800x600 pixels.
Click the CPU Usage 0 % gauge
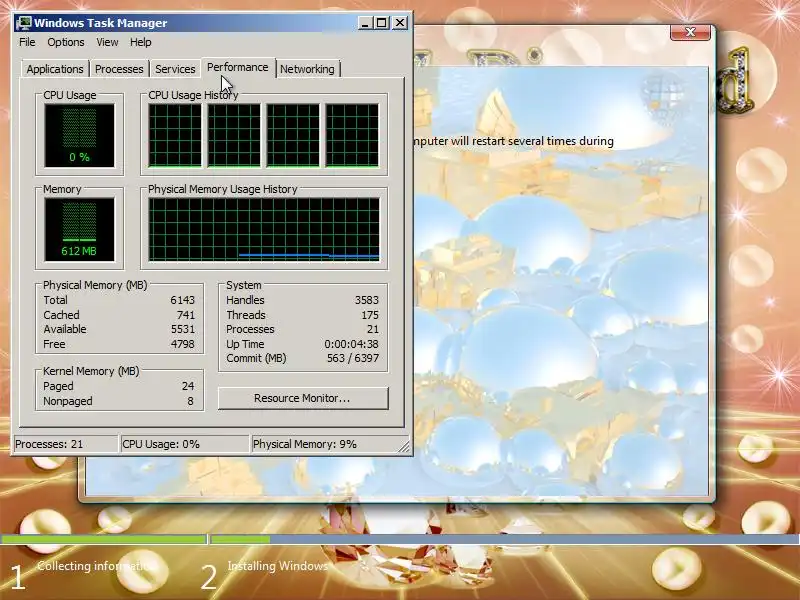(79, 135)
